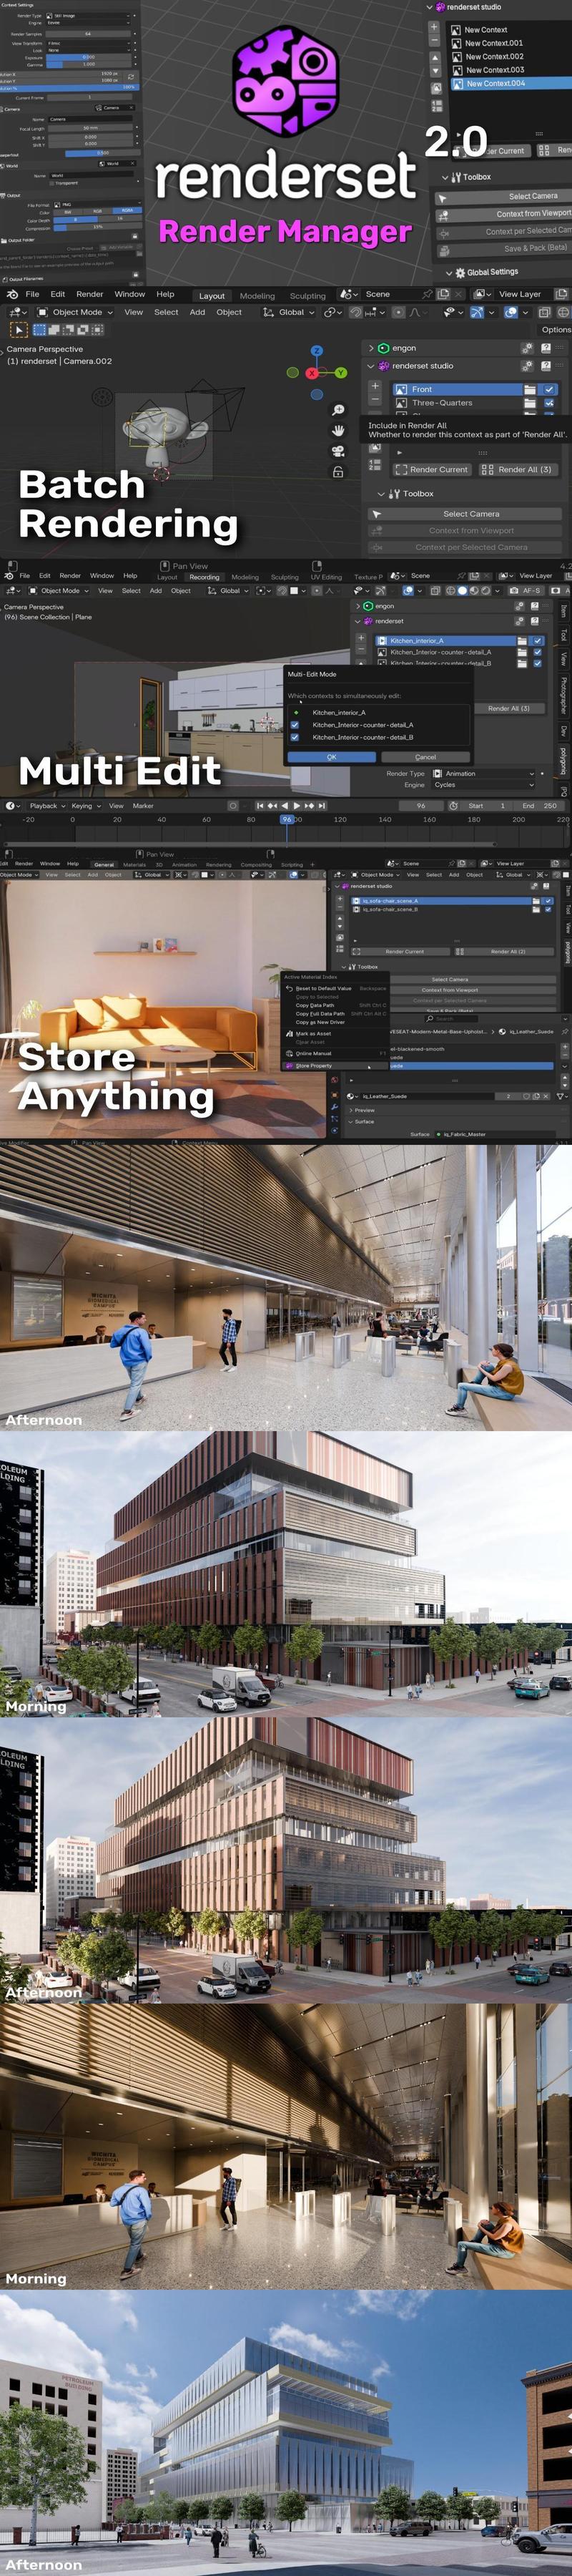Toggle iq_sofa-chair_scene_B render checkbox
Viewport: 572px width, 2576px height.
point(548,909)
